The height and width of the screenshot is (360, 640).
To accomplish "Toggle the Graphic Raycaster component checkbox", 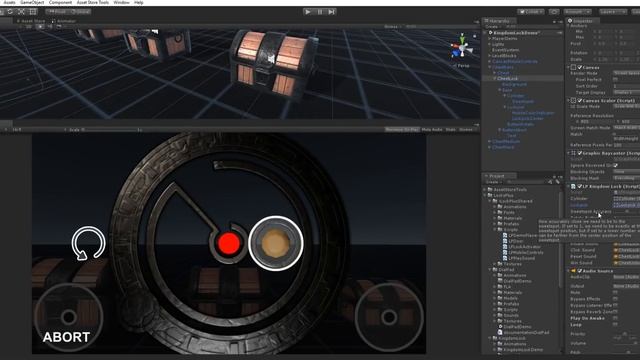I will tap(580, 153).
